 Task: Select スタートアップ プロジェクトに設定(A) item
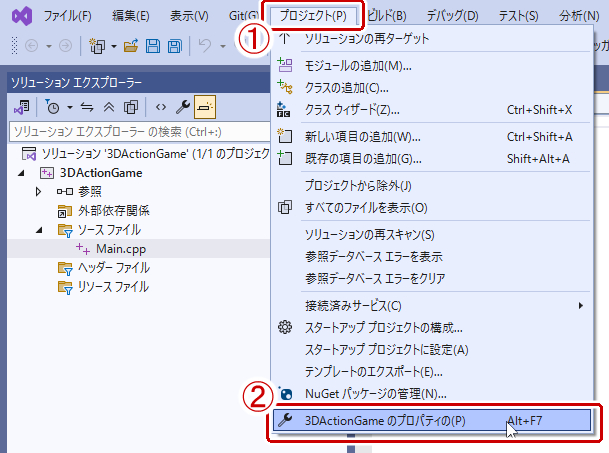[x=431, y=350]
